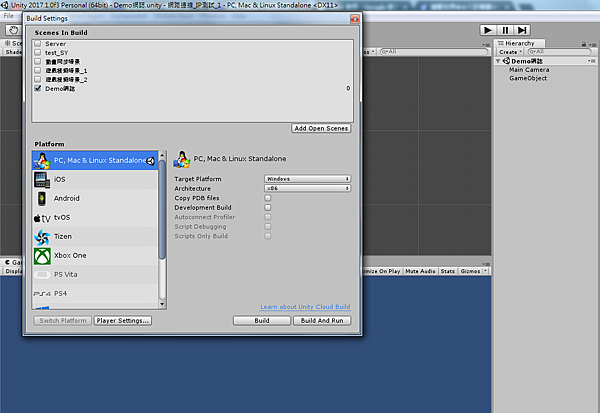Toggle the scene ending _2 checkbox

pyautogui.click(x=38, y=79)
